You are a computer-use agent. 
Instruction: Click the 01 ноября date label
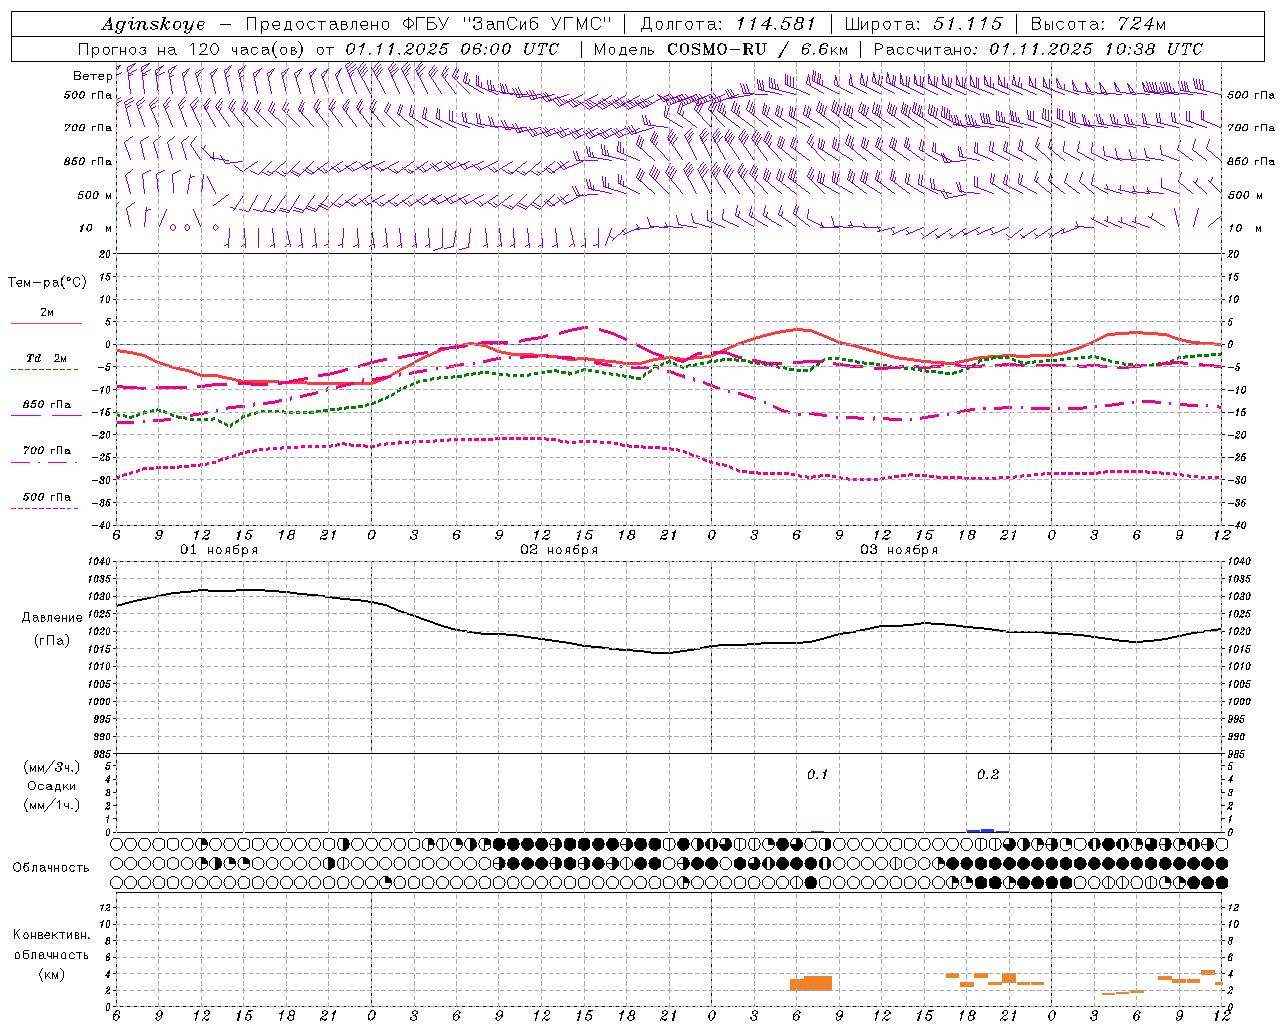(x=219, y=550)
